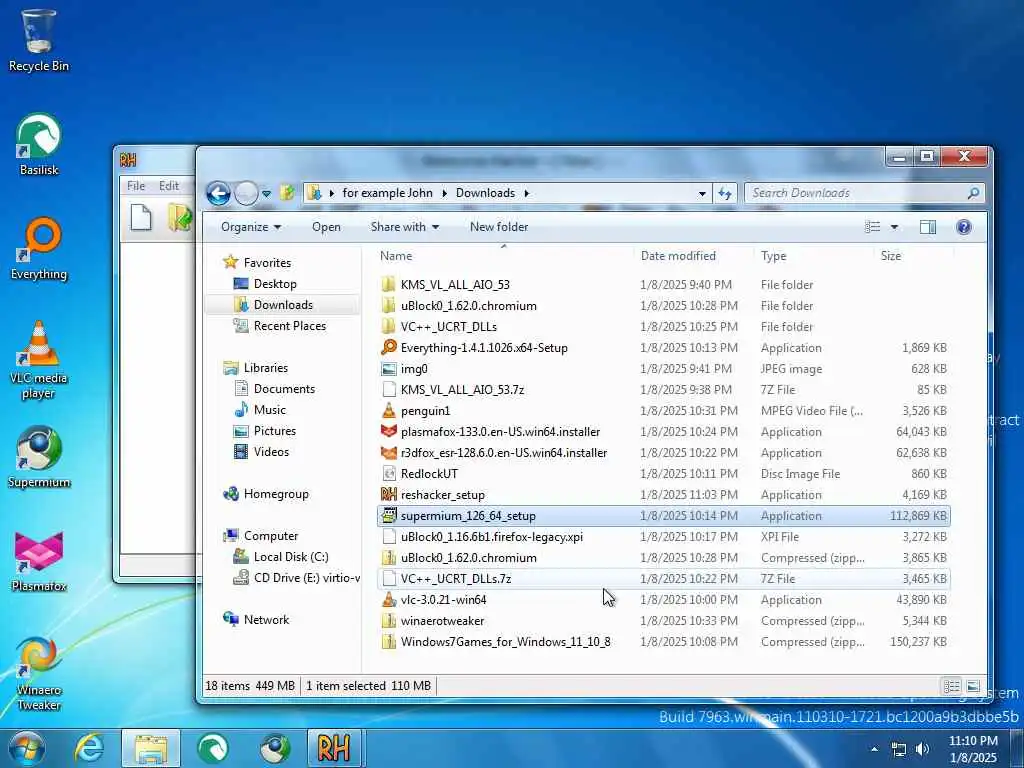Launch the Plasmafox desktop shortcut
1024x768 pixels.
pos(39,561)
